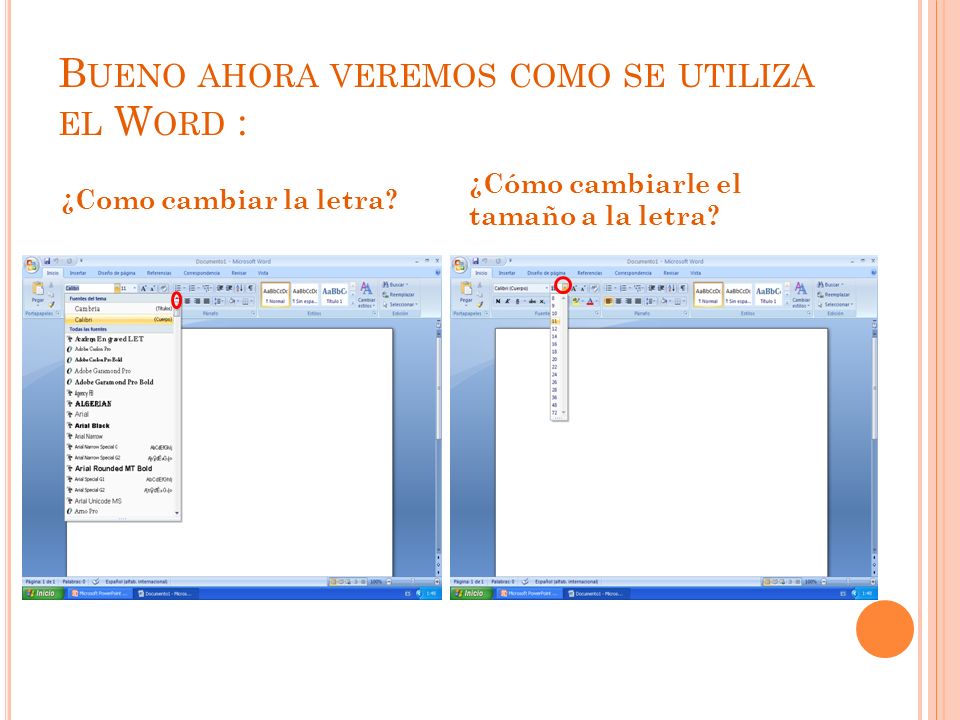Viewport: 960px width, 720px height.
Task: Apply the Normal style in the size-list window
Action: [708, 294]
